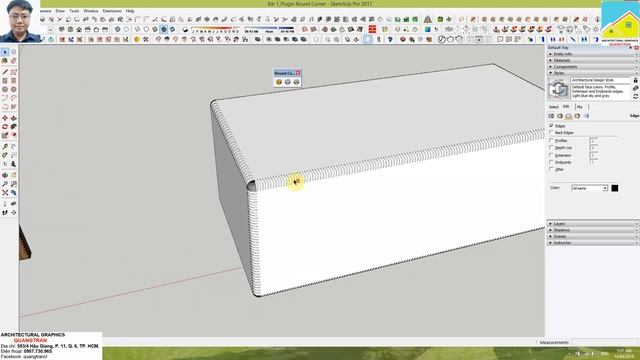
Task: Expand the Instructor panel
Action: point(592,242)
